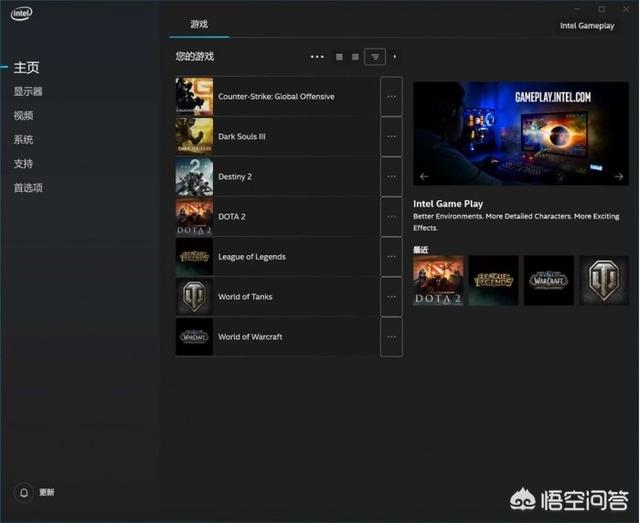Open the World of Tanks options menu
The height and width of the screenshot is (523, 640).
pyautogui.click(x=391, y=296)
